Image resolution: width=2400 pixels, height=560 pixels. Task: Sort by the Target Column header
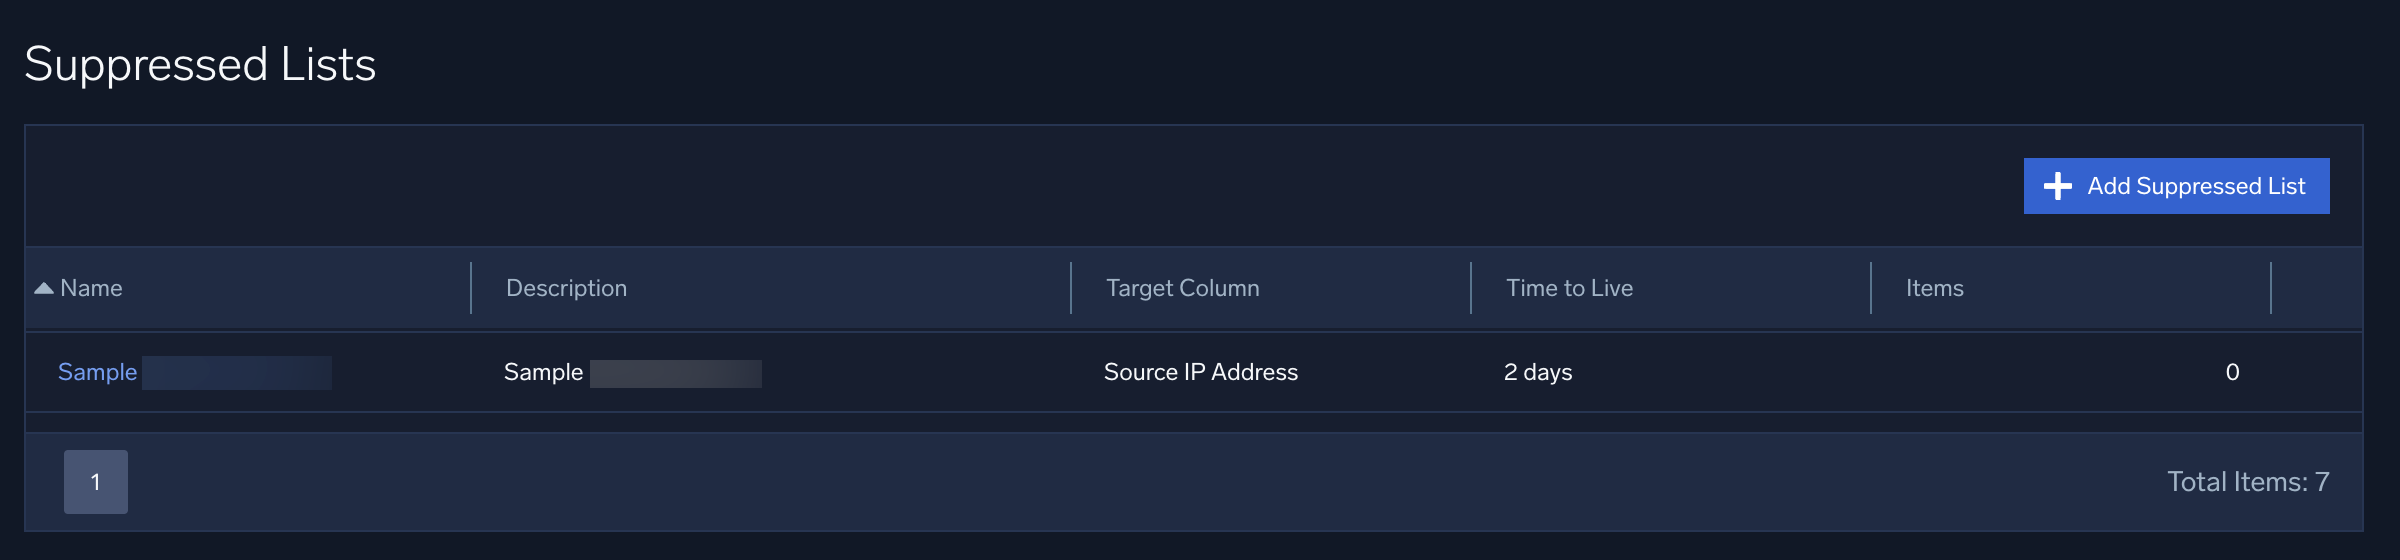click(1182, 288)
